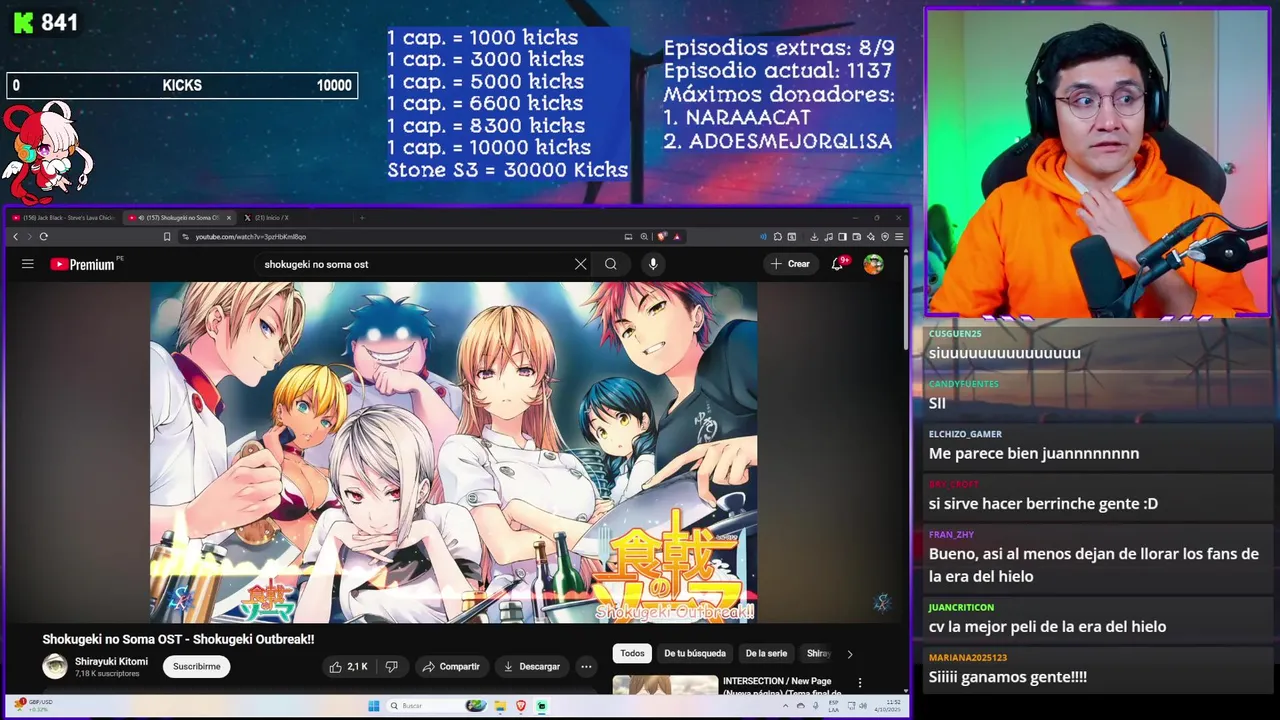Click chat message 'Siiiii ganamos gente!!!!'
This screenshot has width=1280, height=720.
(1008, 677)
